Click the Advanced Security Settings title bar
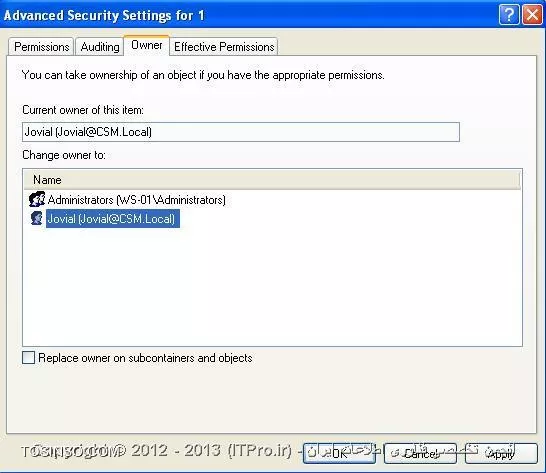 click(x=244, y=15)
